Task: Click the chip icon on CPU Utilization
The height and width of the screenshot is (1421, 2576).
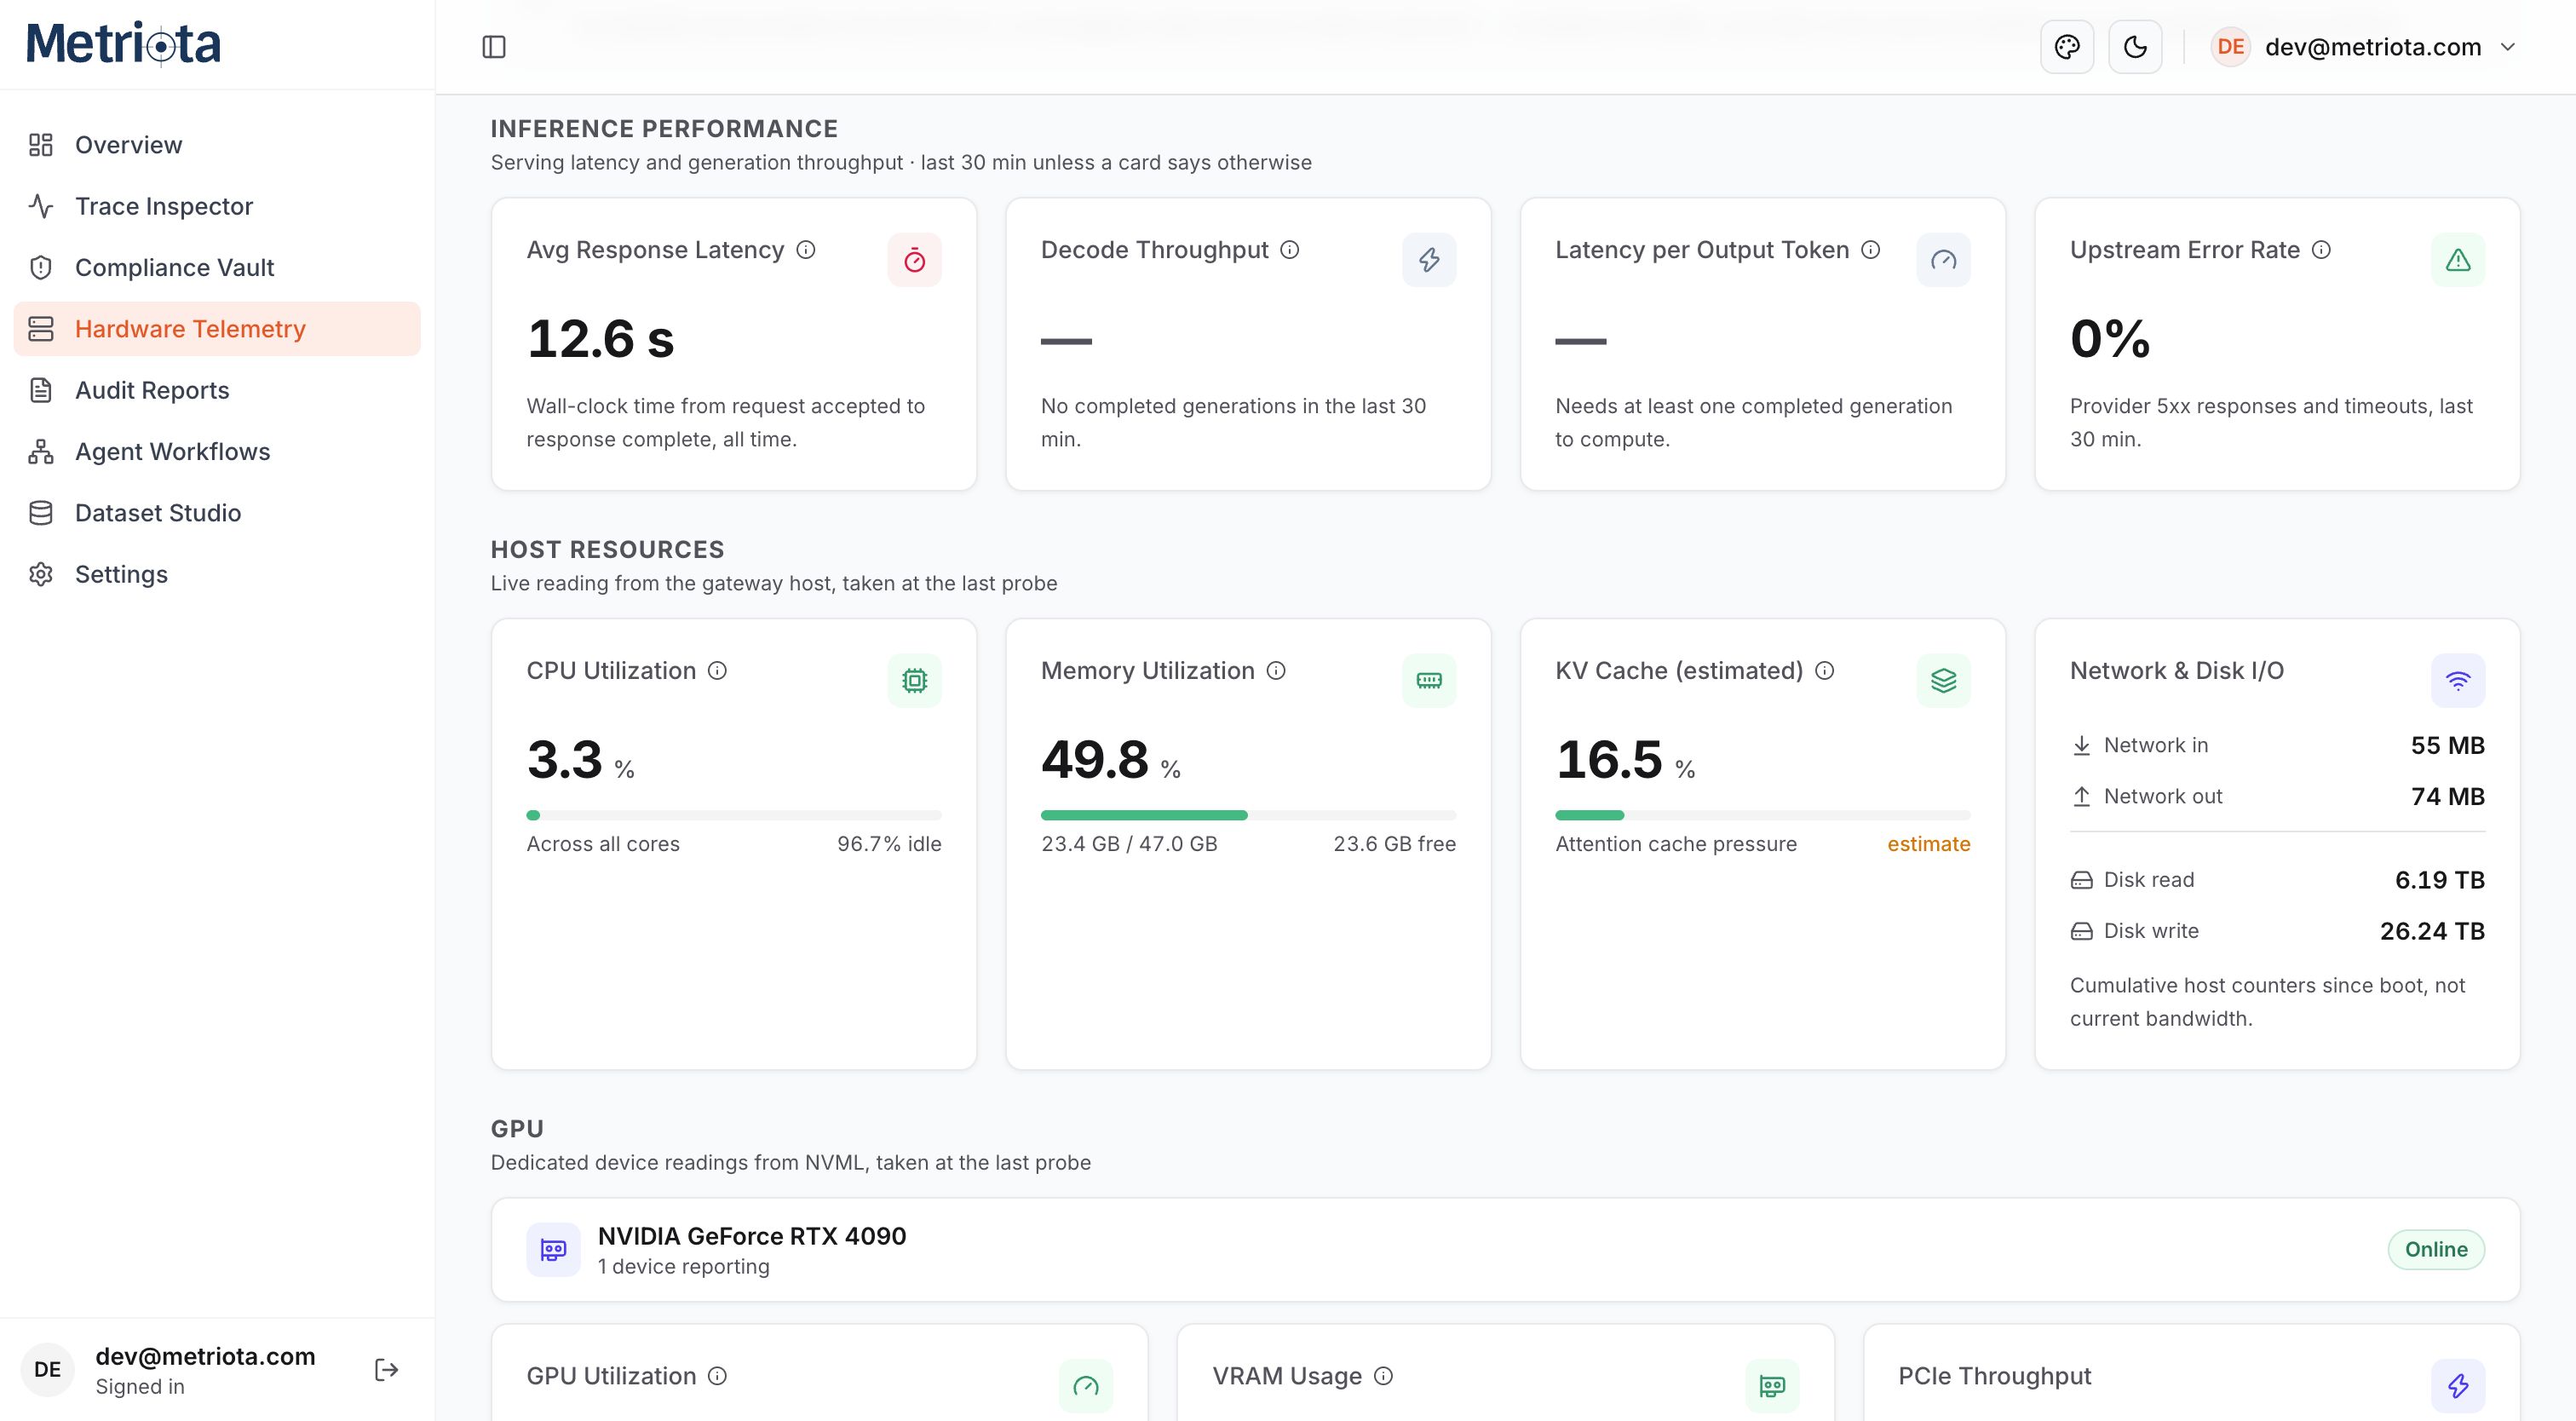Action: (x=914, y=681)
